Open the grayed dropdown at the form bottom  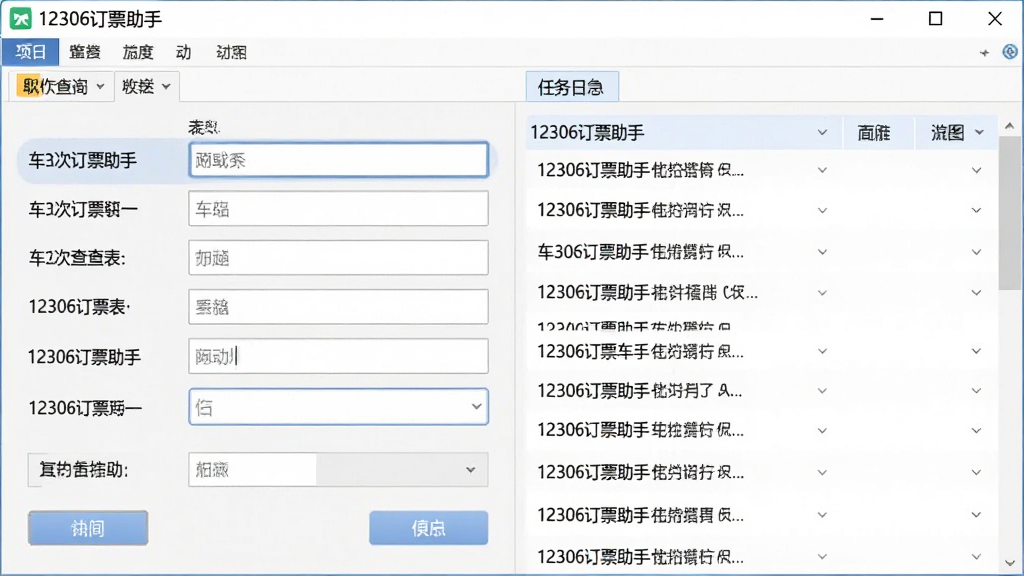tap(338, 470)
